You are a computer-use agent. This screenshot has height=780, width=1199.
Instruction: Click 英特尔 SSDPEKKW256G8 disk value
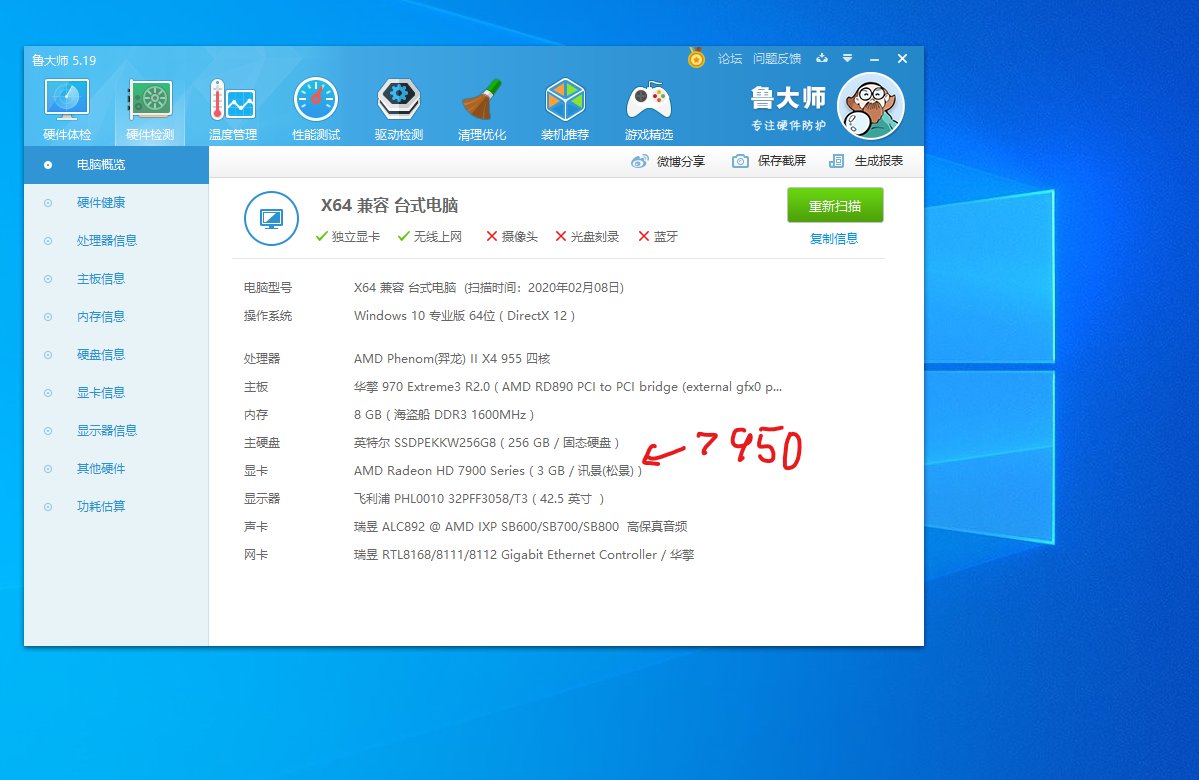tap(486, 443)
